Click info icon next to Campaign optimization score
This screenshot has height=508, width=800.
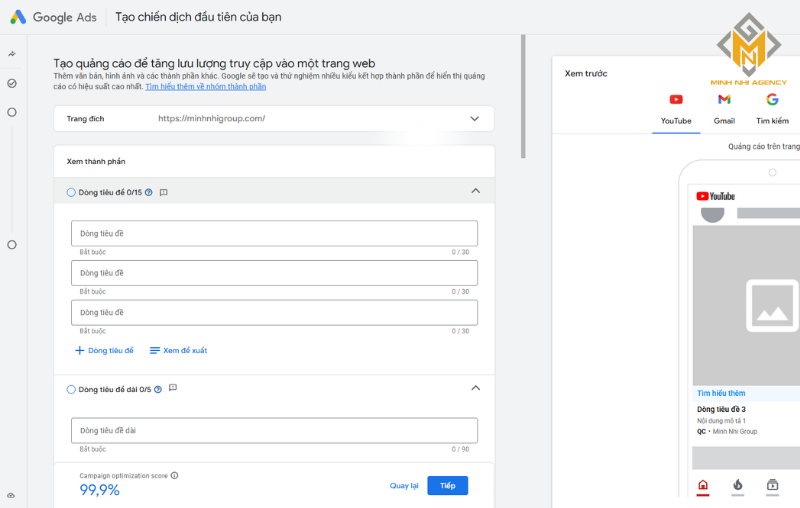pyautogui.click(x=174, y=475)
